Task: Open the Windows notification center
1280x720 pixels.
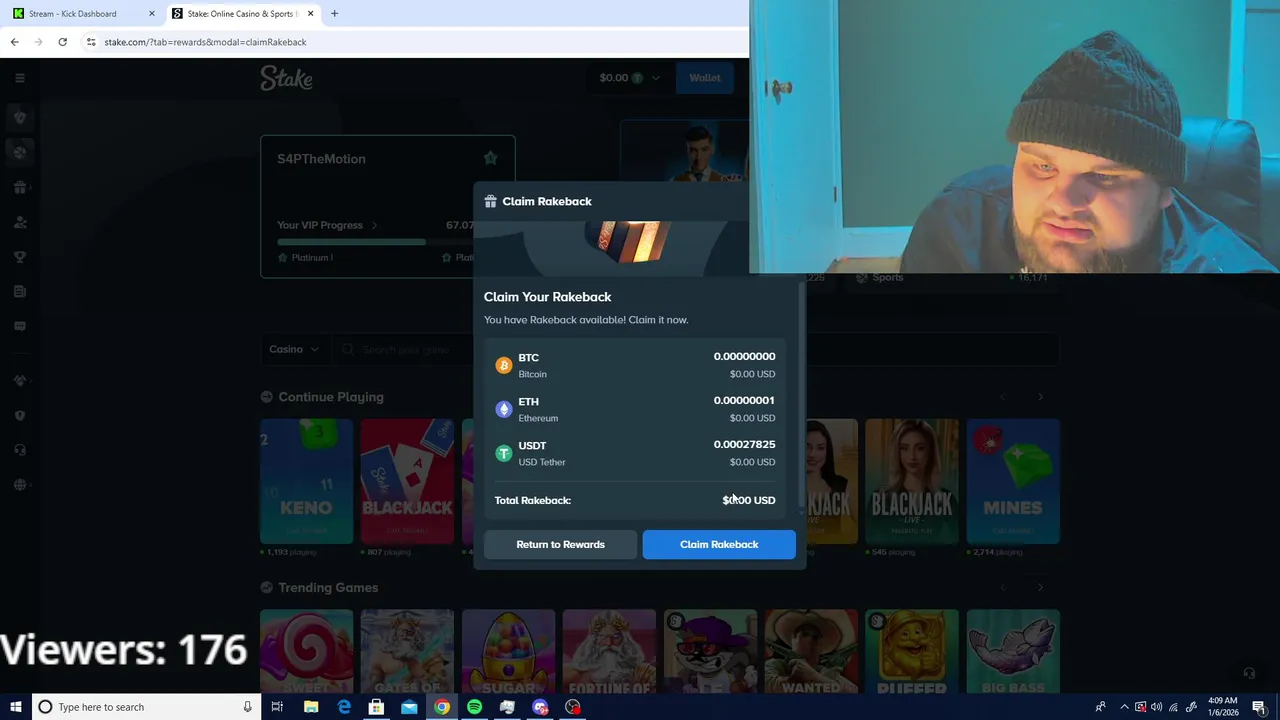Action: point(1259,707)
